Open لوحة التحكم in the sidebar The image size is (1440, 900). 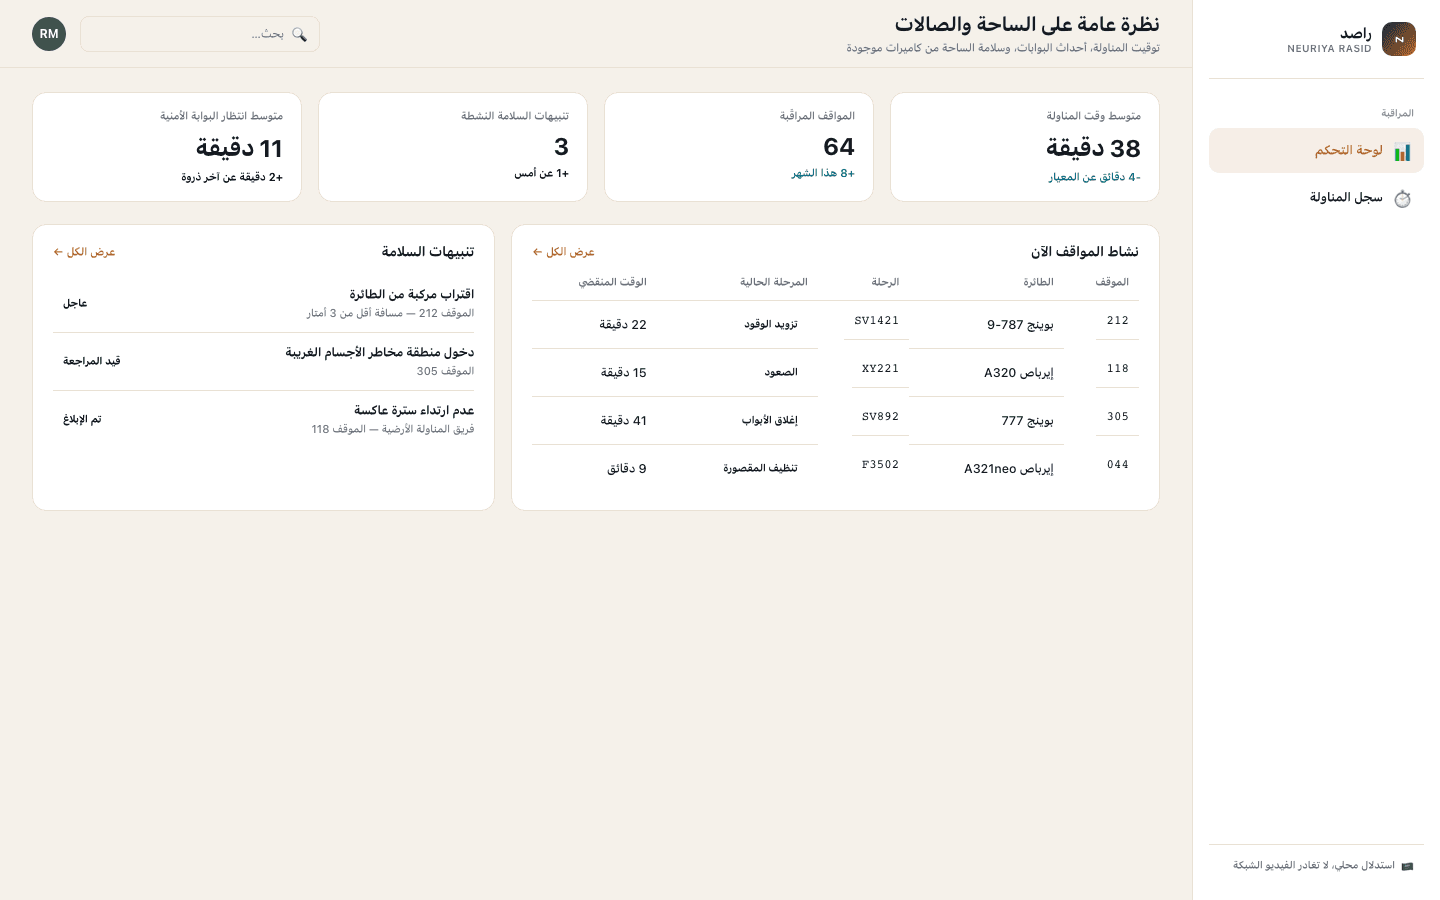[1316, 151]
